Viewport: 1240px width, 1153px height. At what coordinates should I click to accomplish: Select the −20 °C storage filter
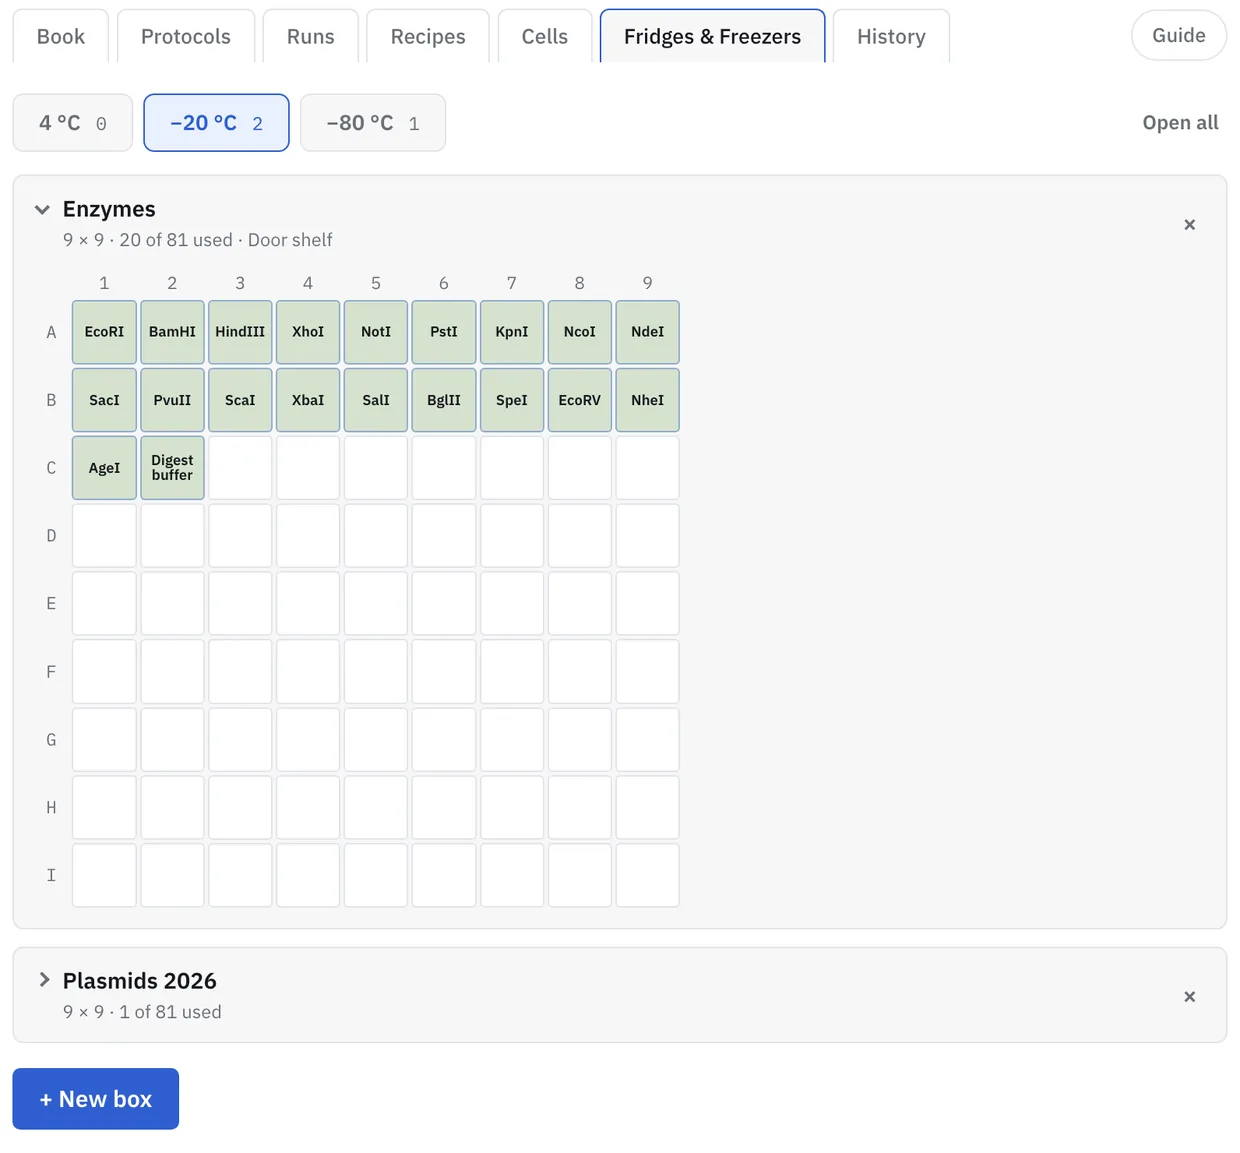pyautogui.click(x=216, y=123)
